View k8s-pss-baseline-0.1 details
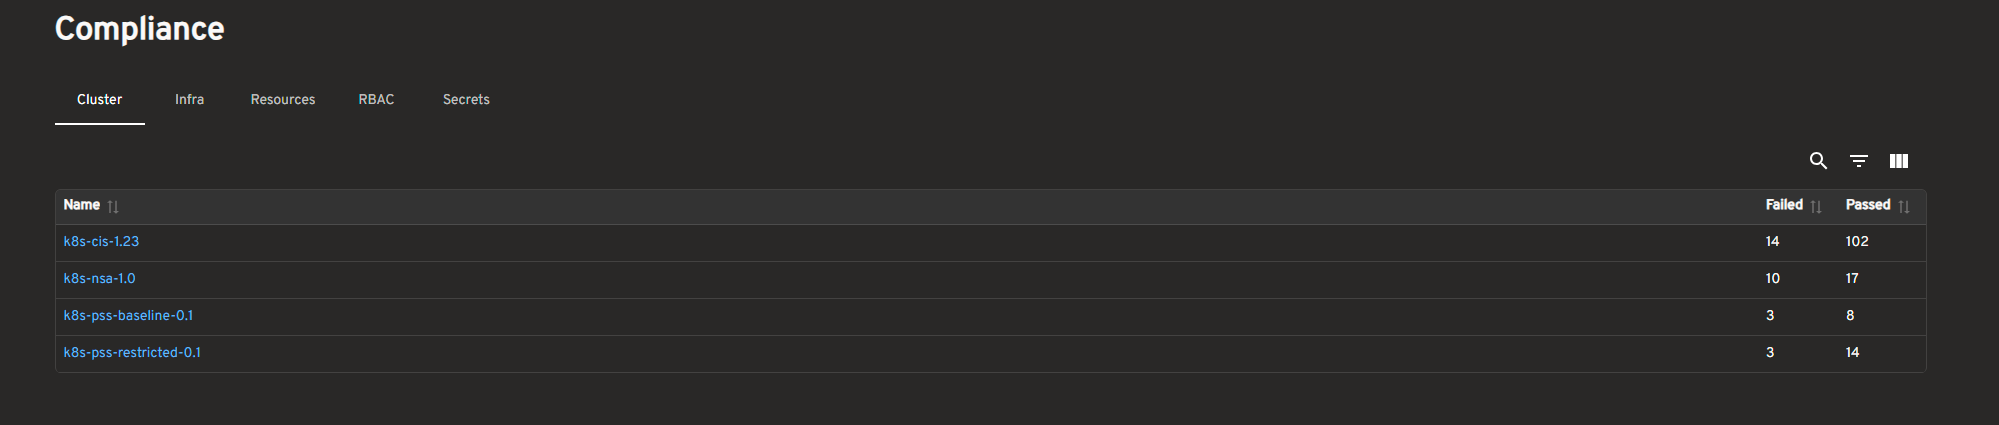This screenshot has width=1999, height=425. (x=128, y=316)
